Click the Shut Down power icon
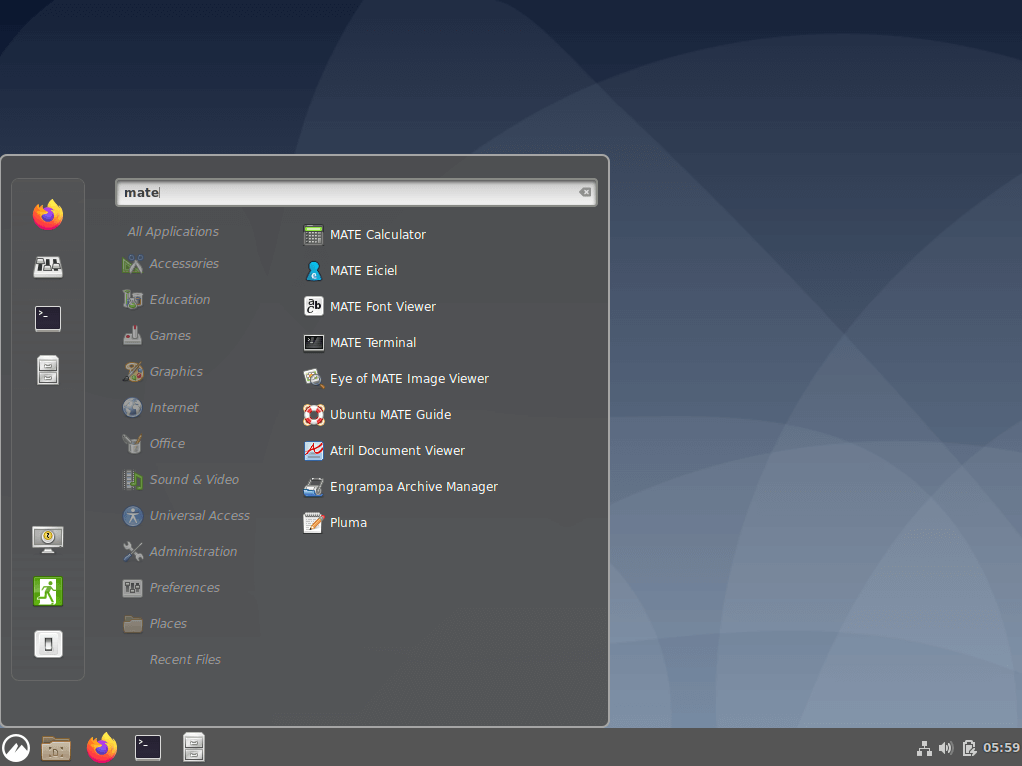This screenshot has width=1022, height=766. pos(48,643)
